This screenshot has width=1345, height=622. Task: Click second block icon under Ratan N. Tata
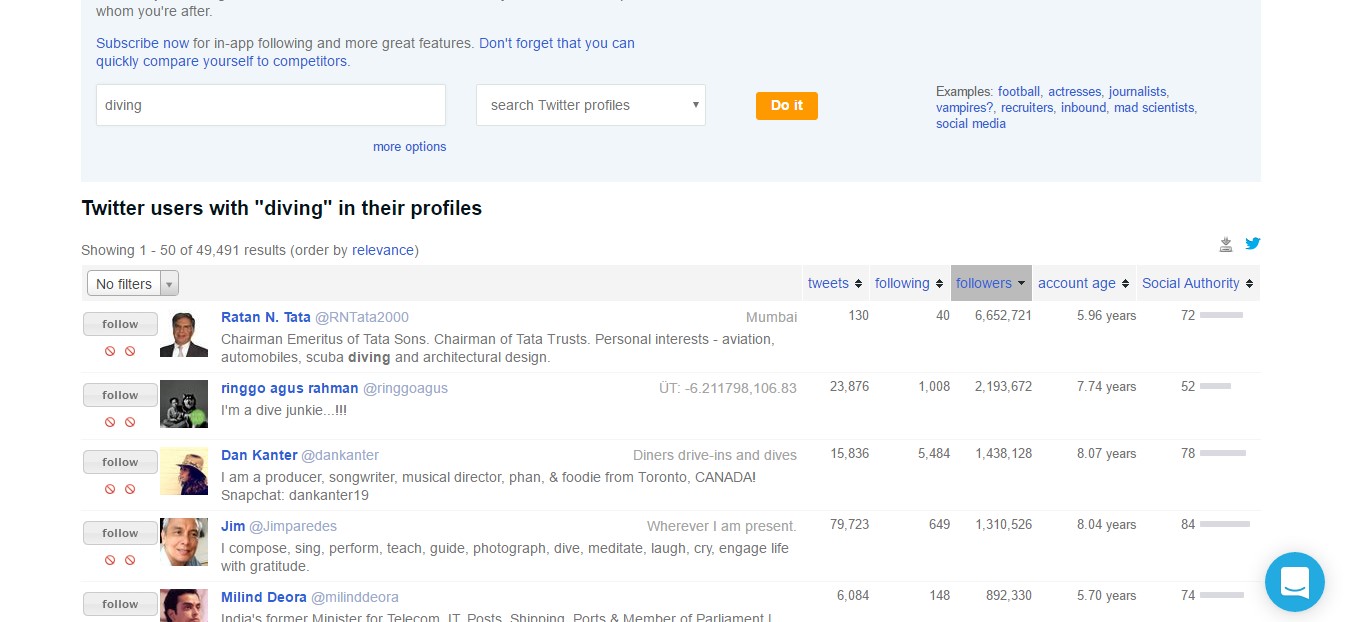pos(130,351)
